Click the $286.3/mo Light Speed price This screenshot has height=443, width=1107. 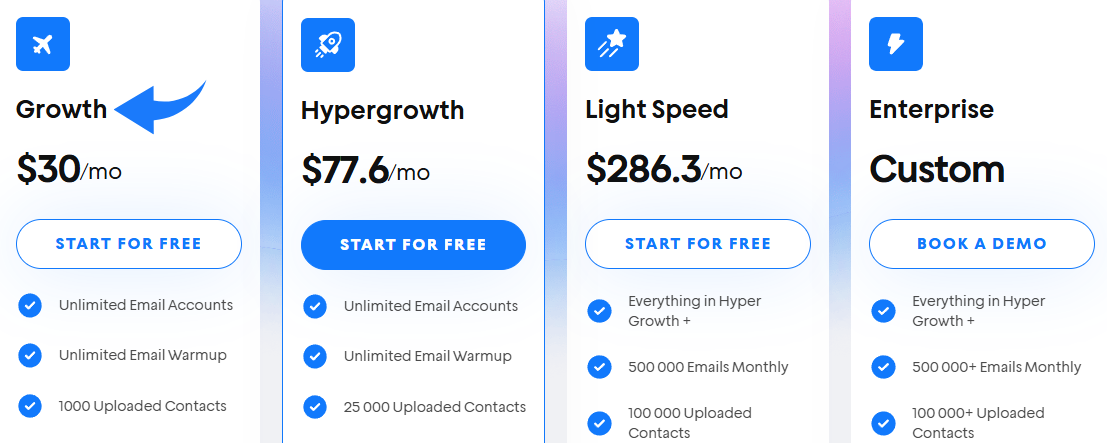[663, 170]
